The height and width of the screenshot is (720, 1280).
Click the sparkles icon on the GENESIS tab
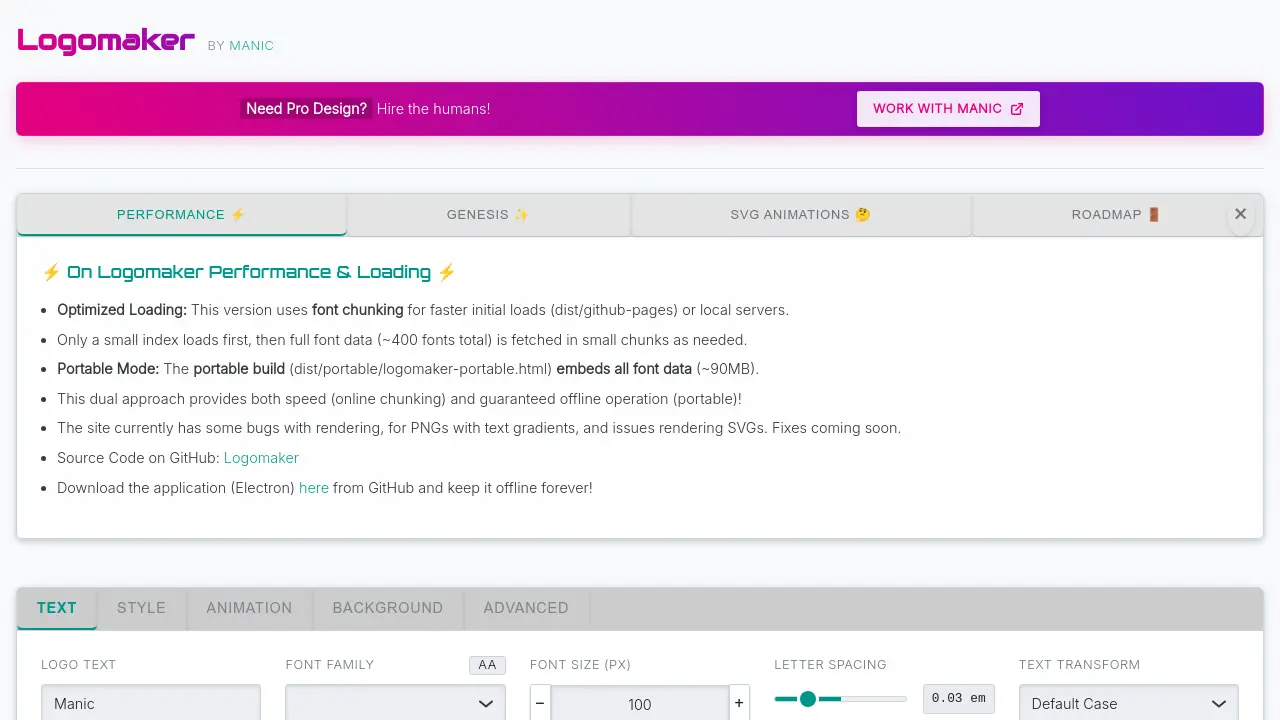(521, 214)
